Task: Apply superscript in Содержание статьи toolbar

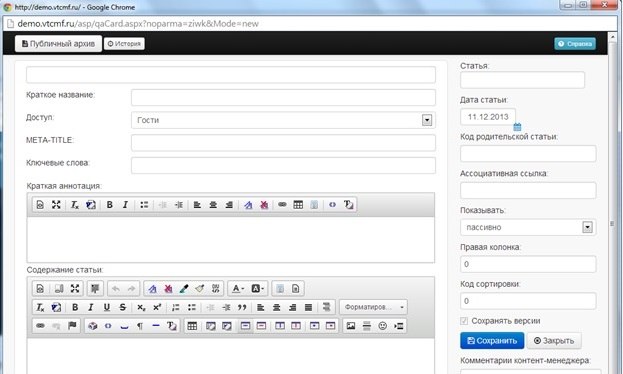Action: 157,307
